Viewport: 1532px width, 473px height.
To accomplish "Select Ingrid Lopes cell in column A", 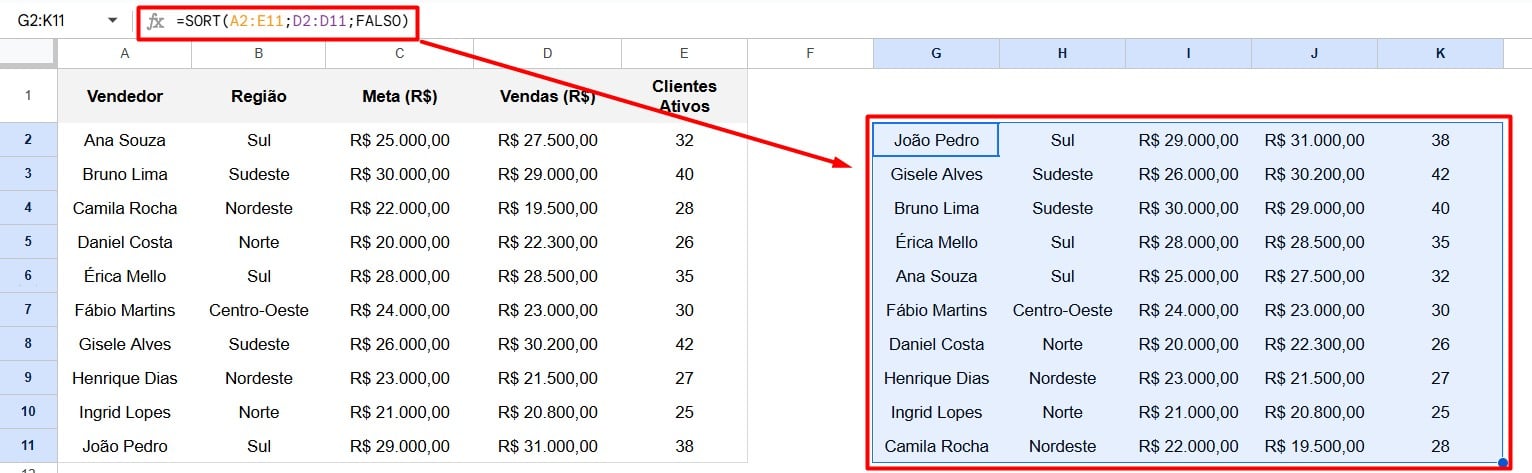I will coord(125,412).
